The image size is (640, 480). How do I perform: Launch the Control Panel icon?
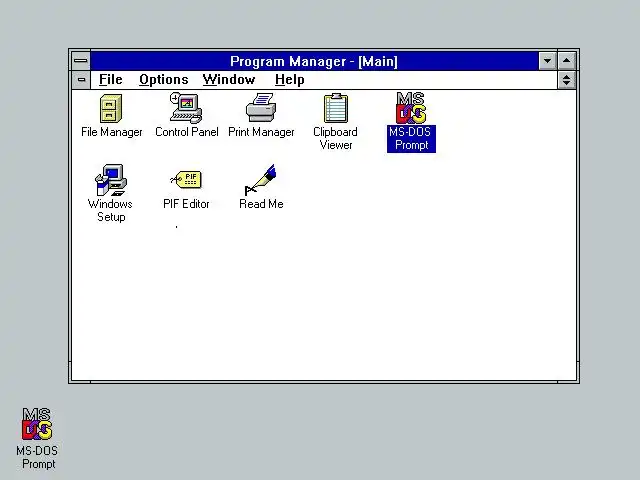pyautogui.click(x=186, y=108)
